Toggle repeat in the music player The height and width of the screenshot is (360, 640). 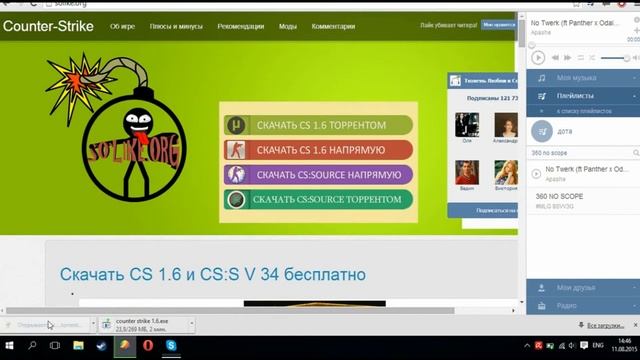click(x=580, y=58)
